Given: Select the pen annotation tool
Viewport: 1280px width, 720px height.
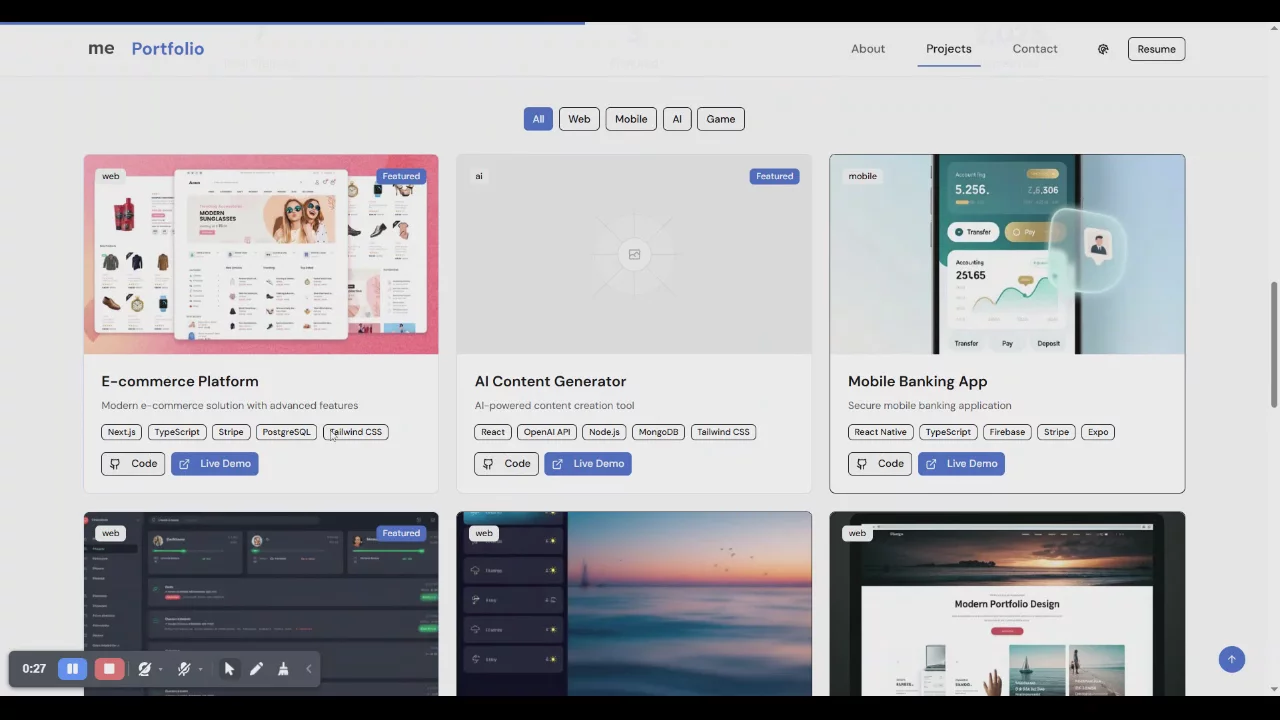Looking at the screenshot, I should coord(256,669).
